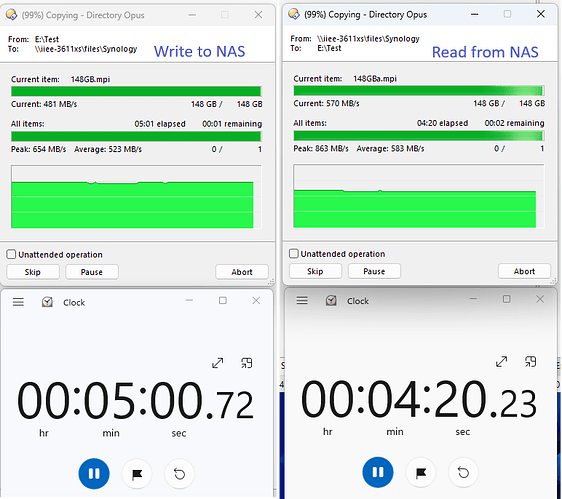
Task: Reset the right stopwatch
Action: pyautogui.click(x=463, y=472)
